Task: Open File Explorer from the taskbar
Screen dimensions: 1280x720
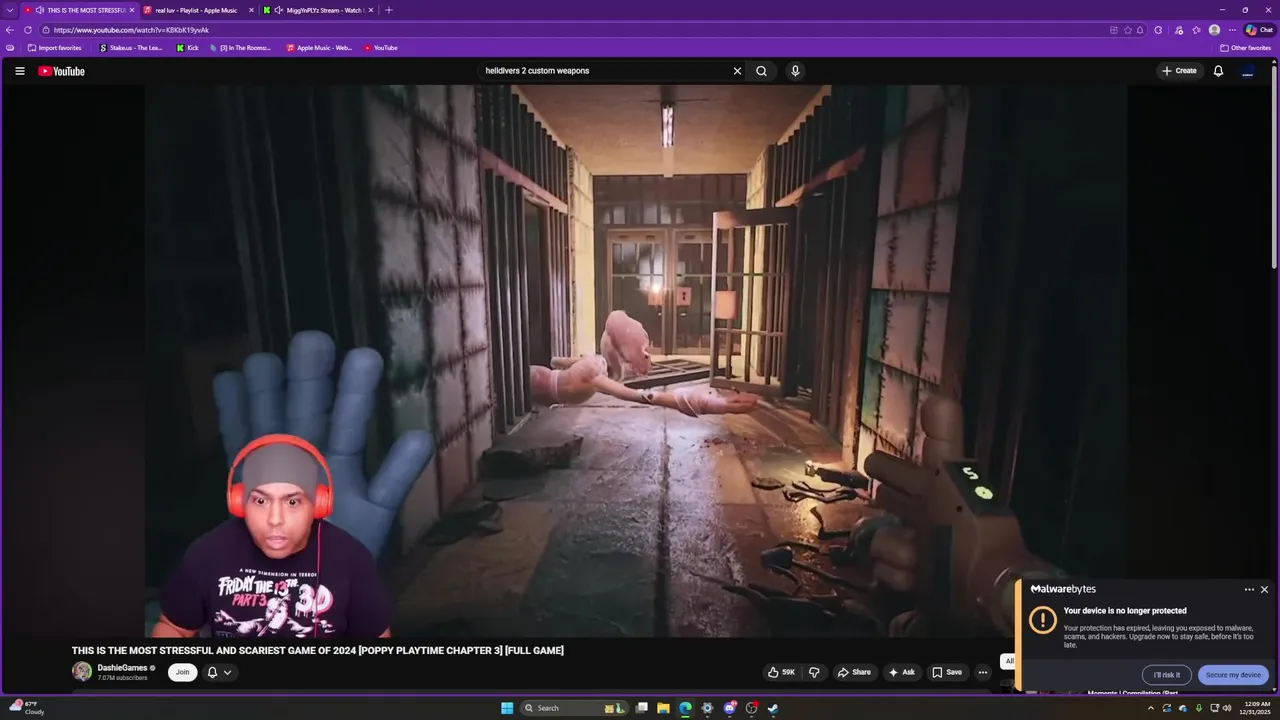Action: tap(663, 708)
